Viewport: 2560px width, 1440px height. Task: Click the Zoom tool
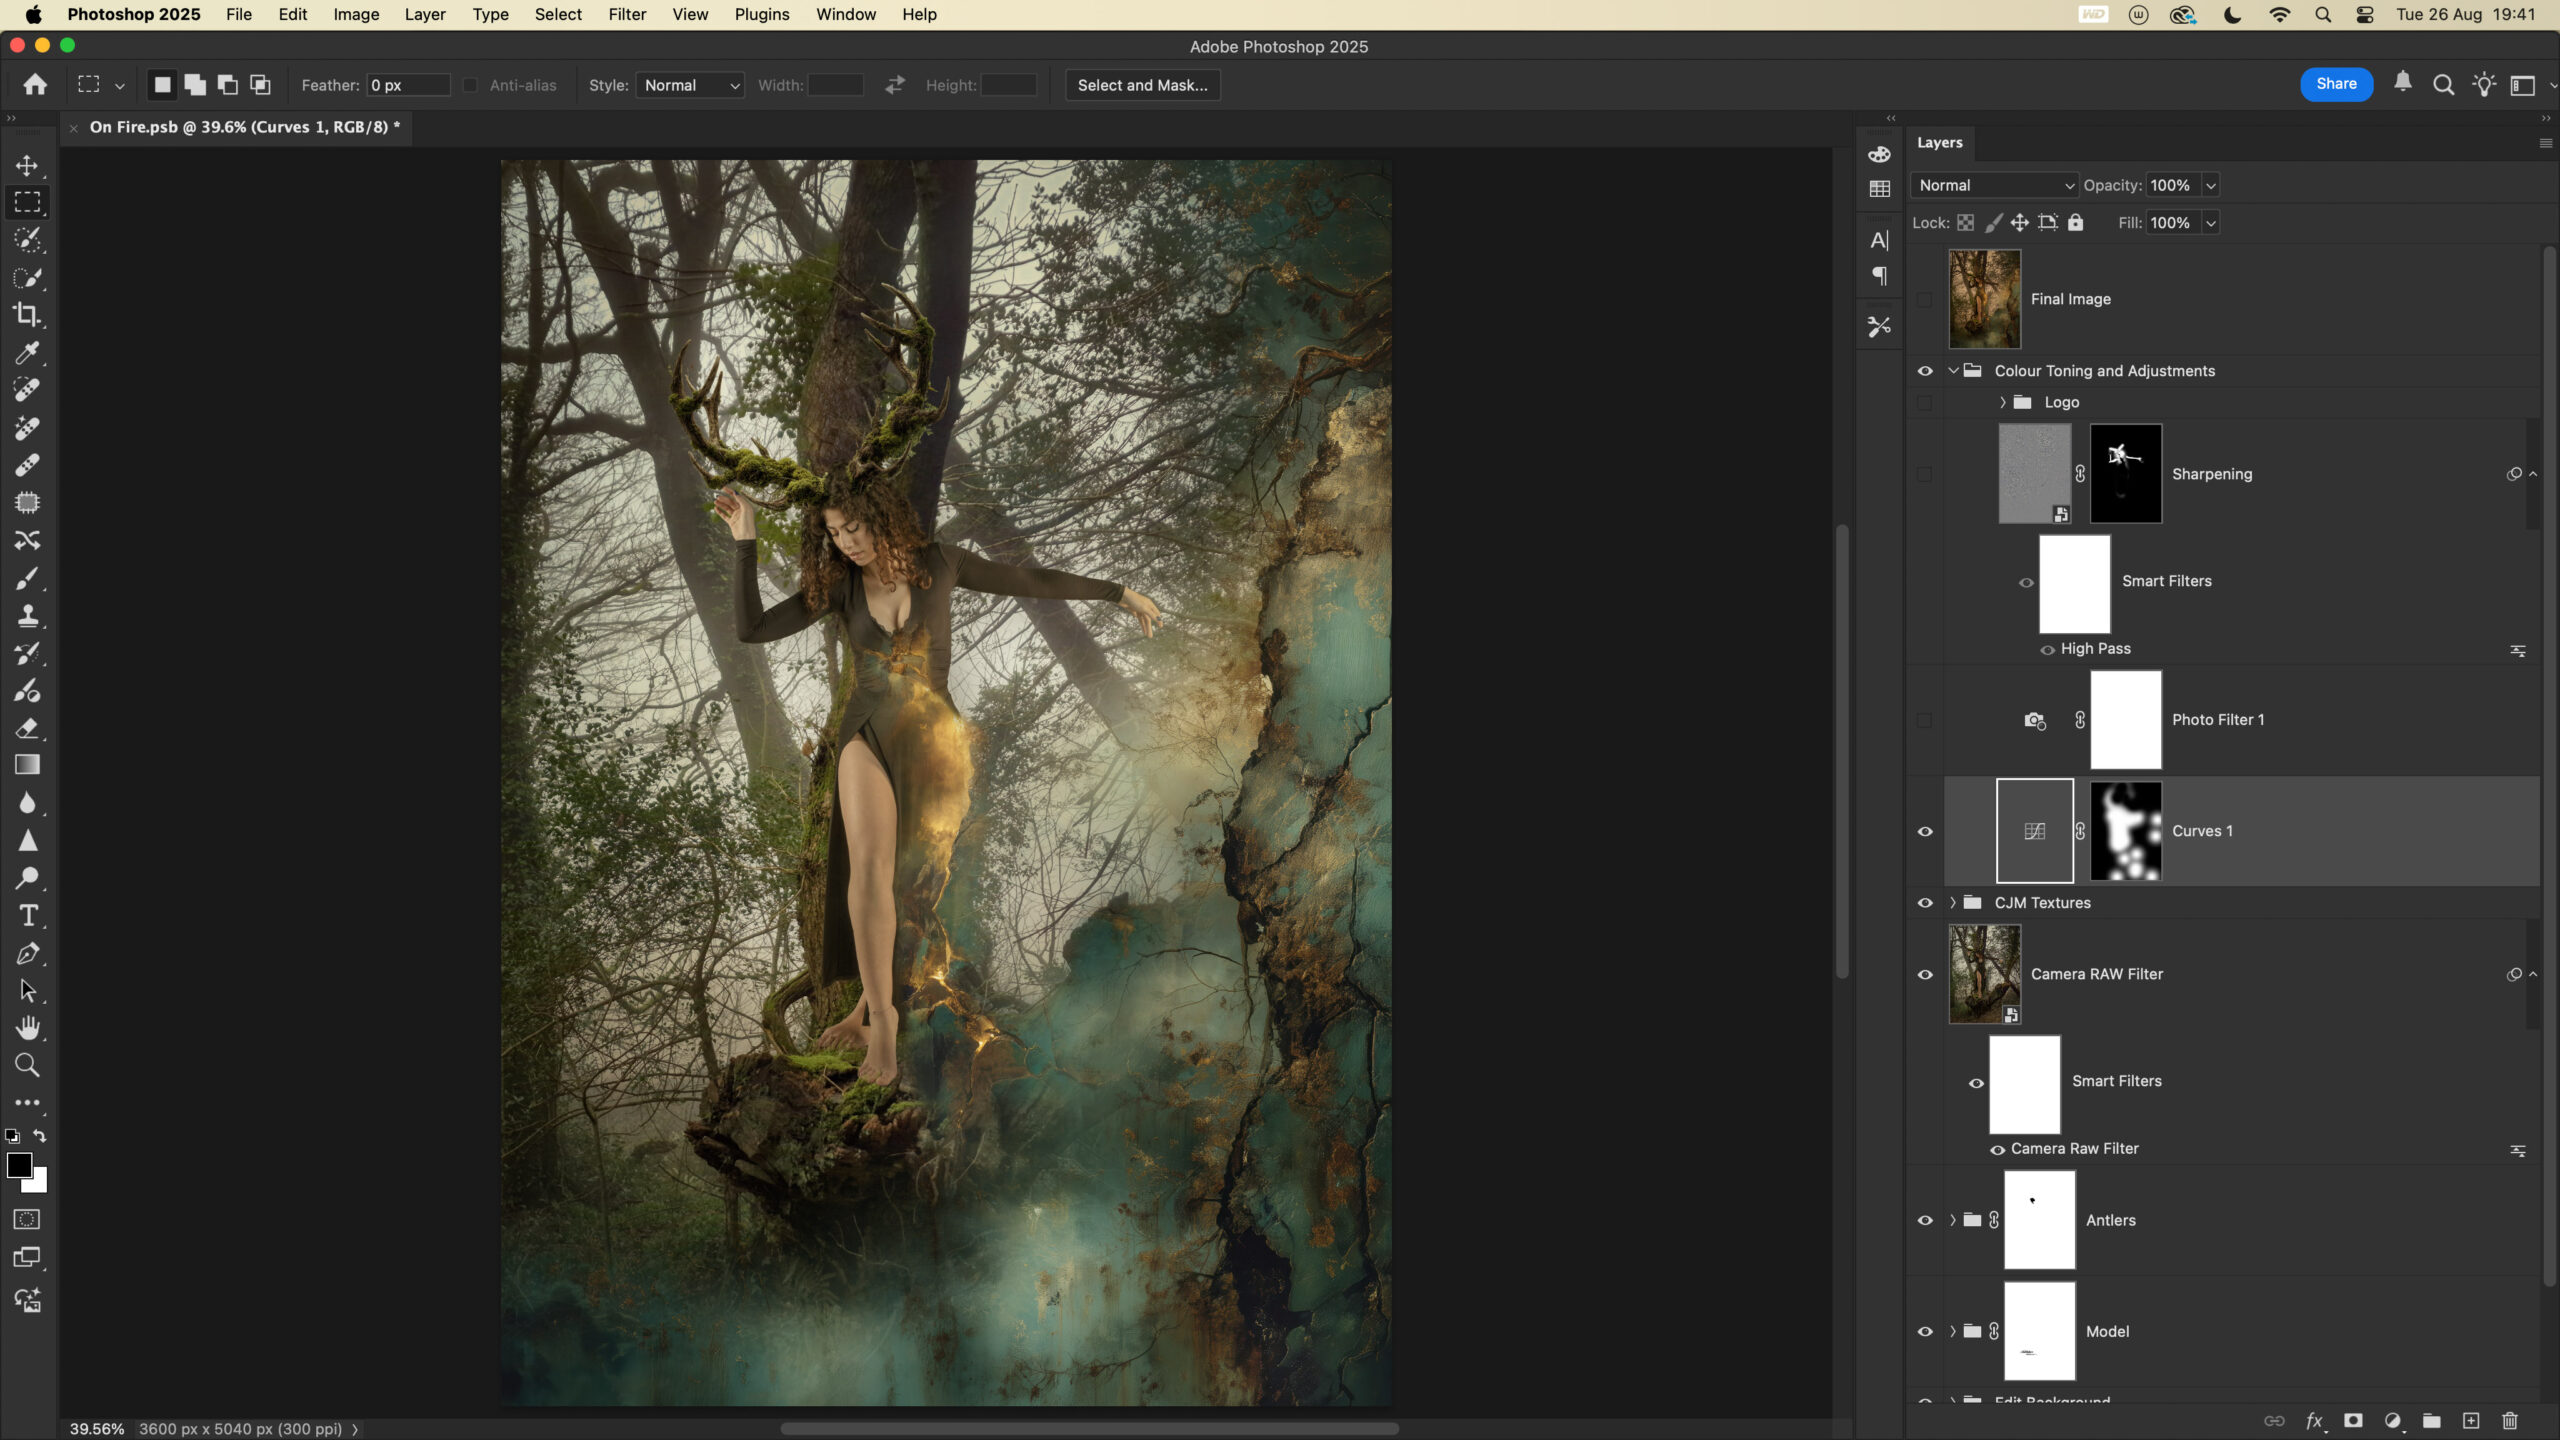[x=27, y=1066]
